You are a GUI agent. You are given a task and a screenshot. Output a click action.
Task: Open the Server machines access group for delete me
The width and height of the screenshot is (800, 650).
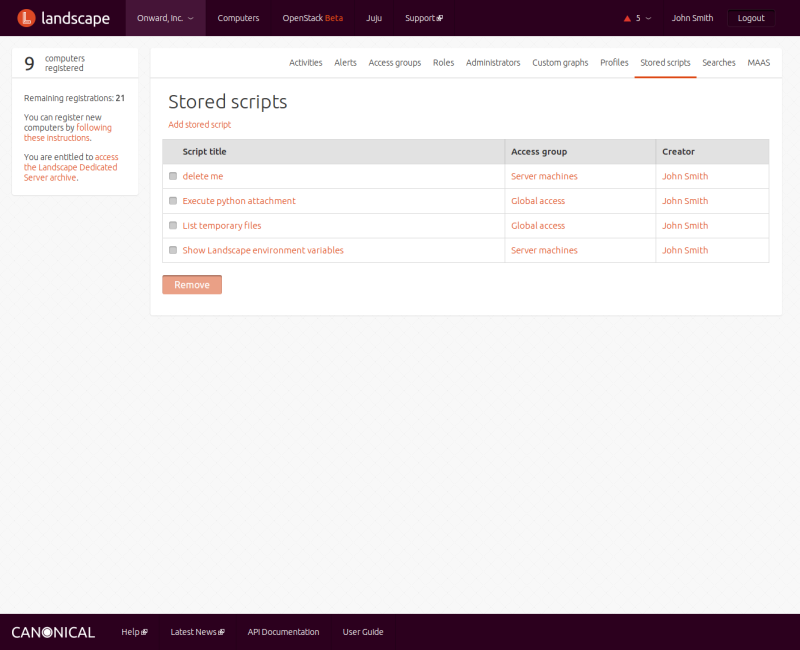pyautogui.click(x=544, y=176)
